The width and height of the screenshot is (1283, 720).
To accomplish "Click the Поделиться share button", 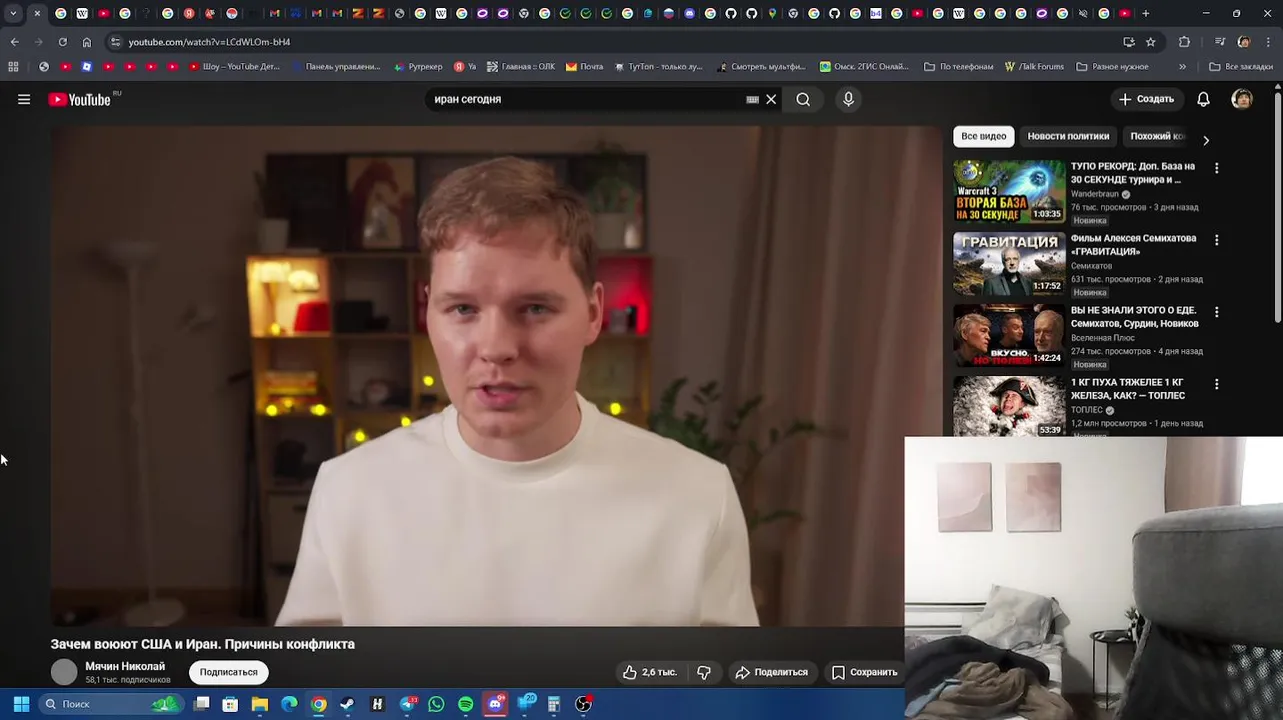I will point(771,672).
